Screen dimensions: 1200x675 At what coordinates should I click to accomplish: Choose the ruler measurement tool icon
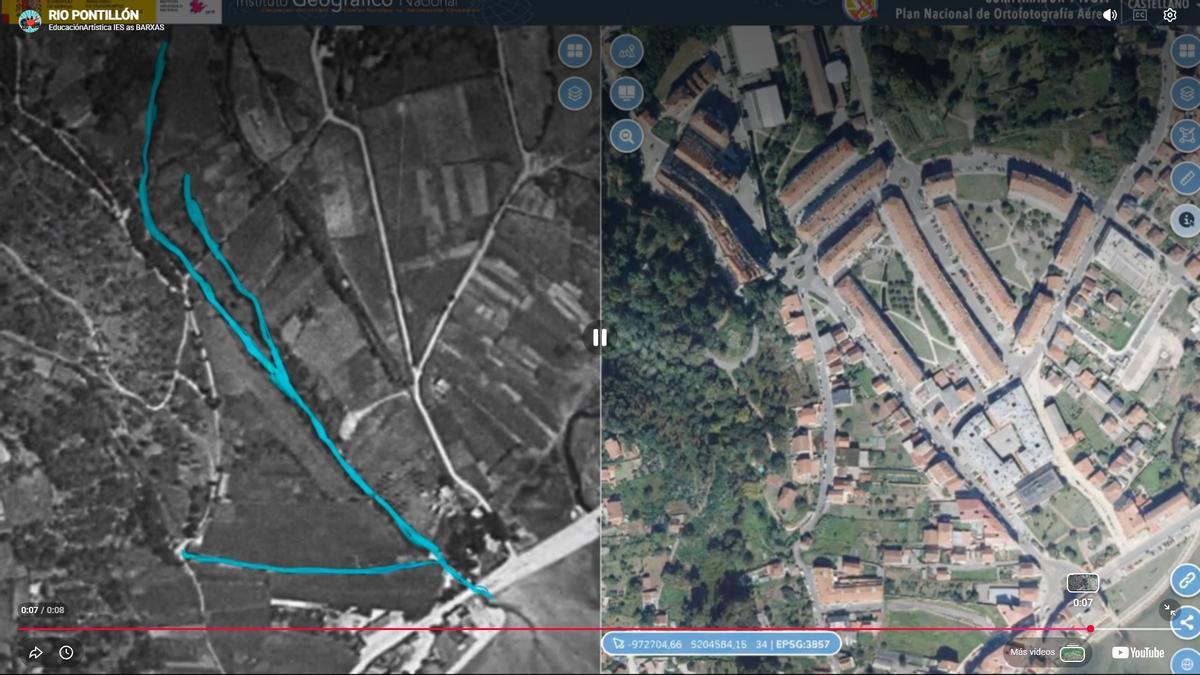(x=1186, y=178)
